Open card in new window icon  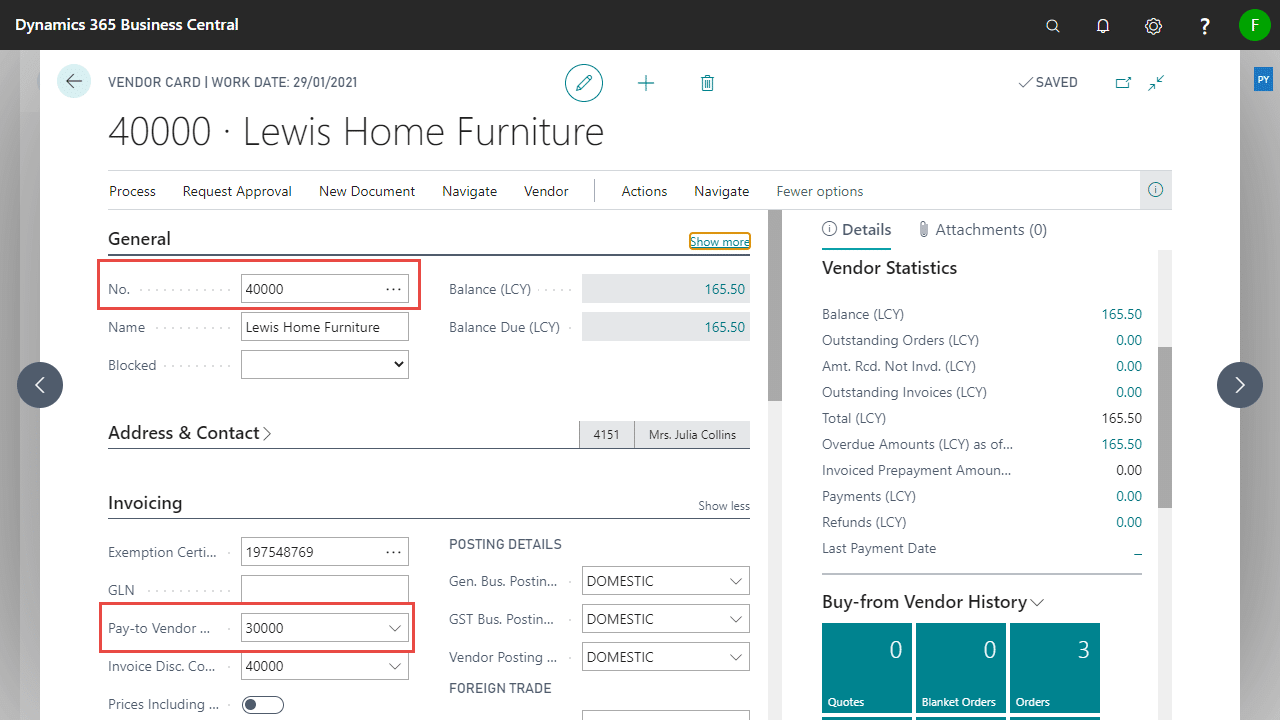(1123, 83)
